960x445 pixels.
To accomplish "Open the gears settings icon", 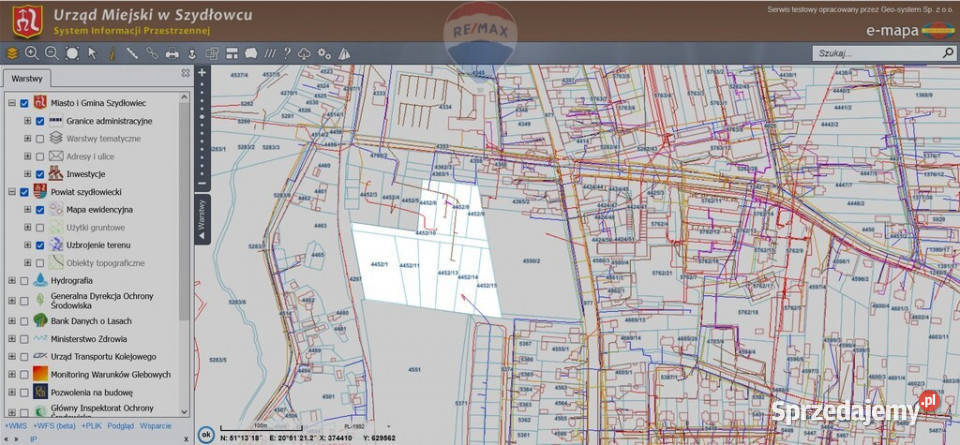I will click(323, 53).
